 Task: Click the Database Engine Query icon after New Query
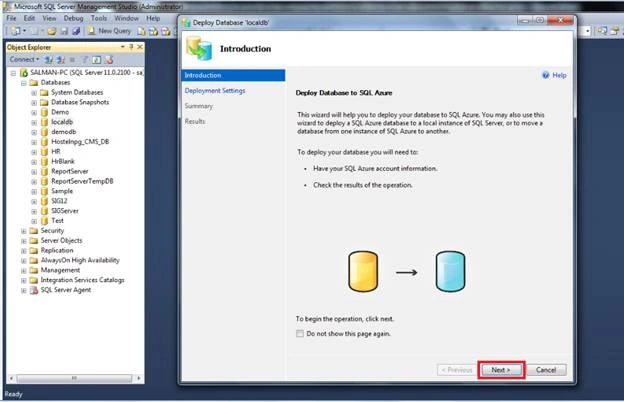pos(141,31)
